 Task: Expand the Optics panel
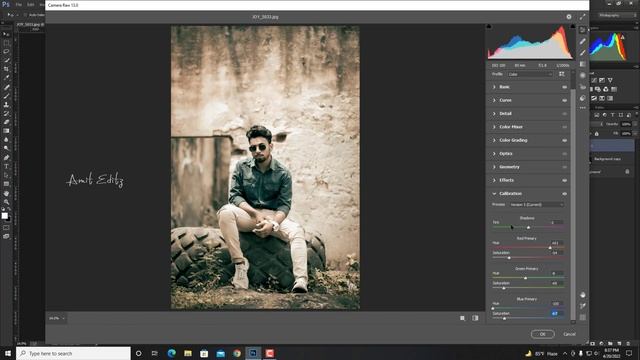pyautogui.click(x=494, y=153)
